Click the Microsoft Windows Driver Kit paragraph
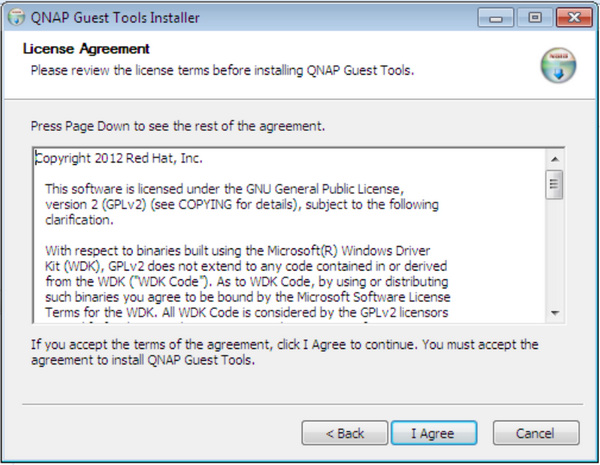This screenshot has width=600, height=465. [x=248, y=281]
